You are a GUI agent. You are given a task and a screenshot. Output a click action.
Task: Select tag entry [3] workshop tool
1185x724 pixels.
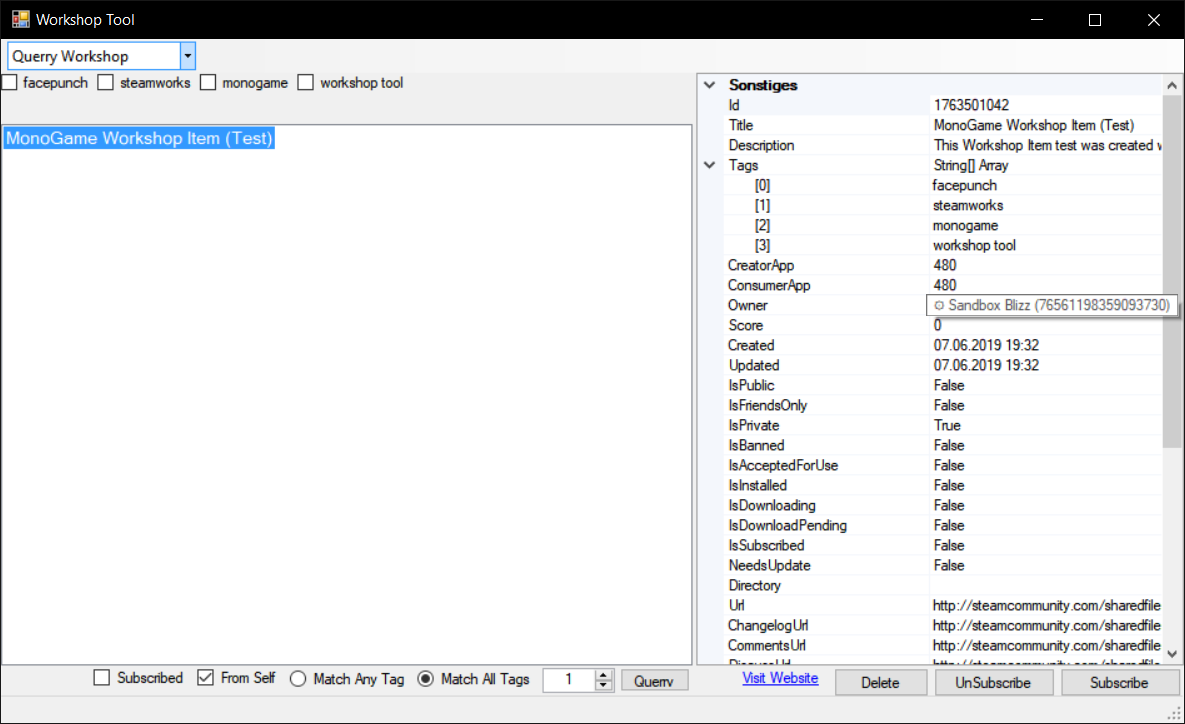pyautogui.click(x=942, y=245)
